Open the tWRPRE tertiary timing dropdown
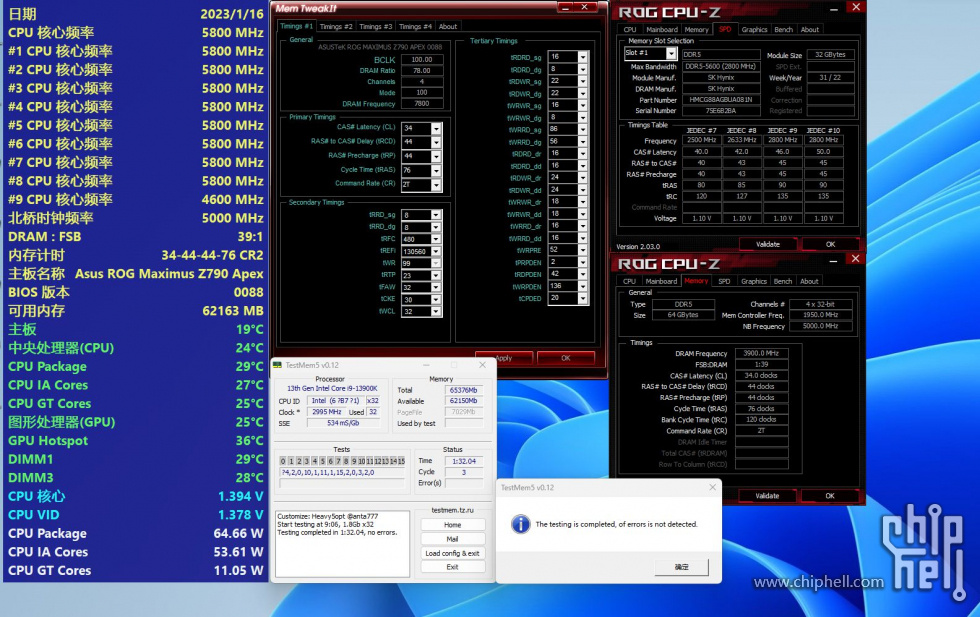Viewport: 980px width, 617px height. pos(582,250)
